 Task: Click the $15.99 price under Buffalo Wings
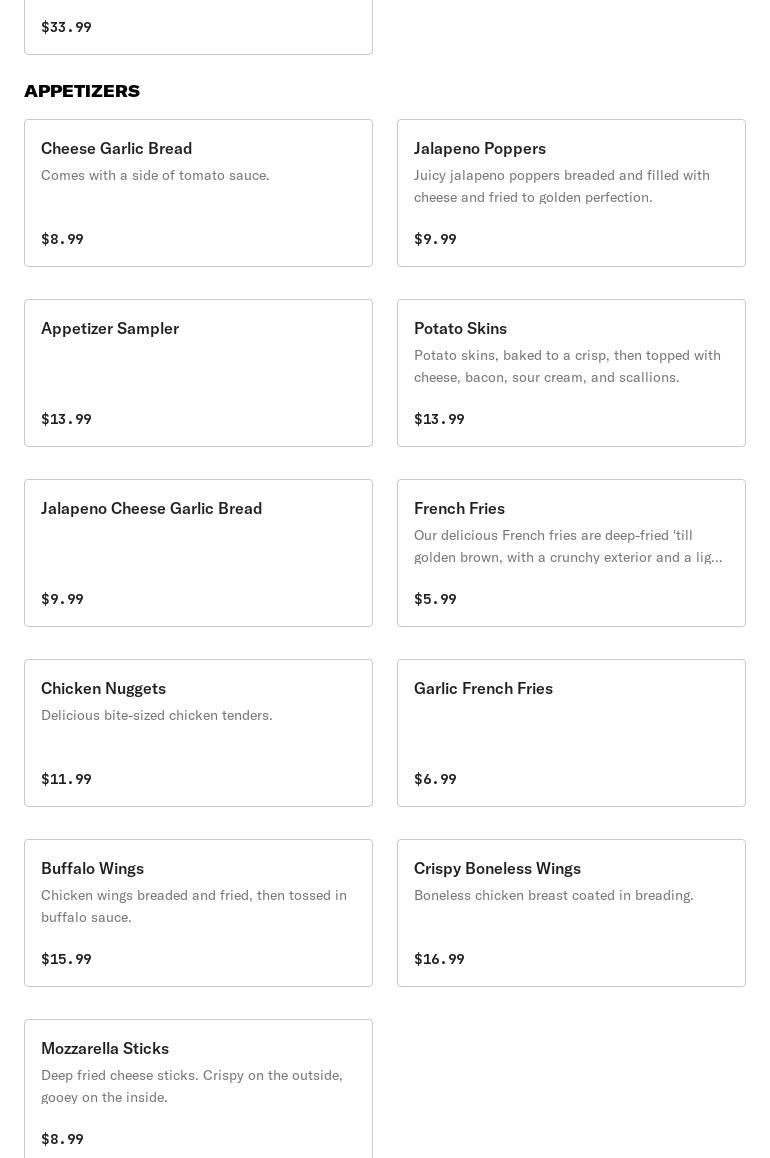tap(66, 959)
